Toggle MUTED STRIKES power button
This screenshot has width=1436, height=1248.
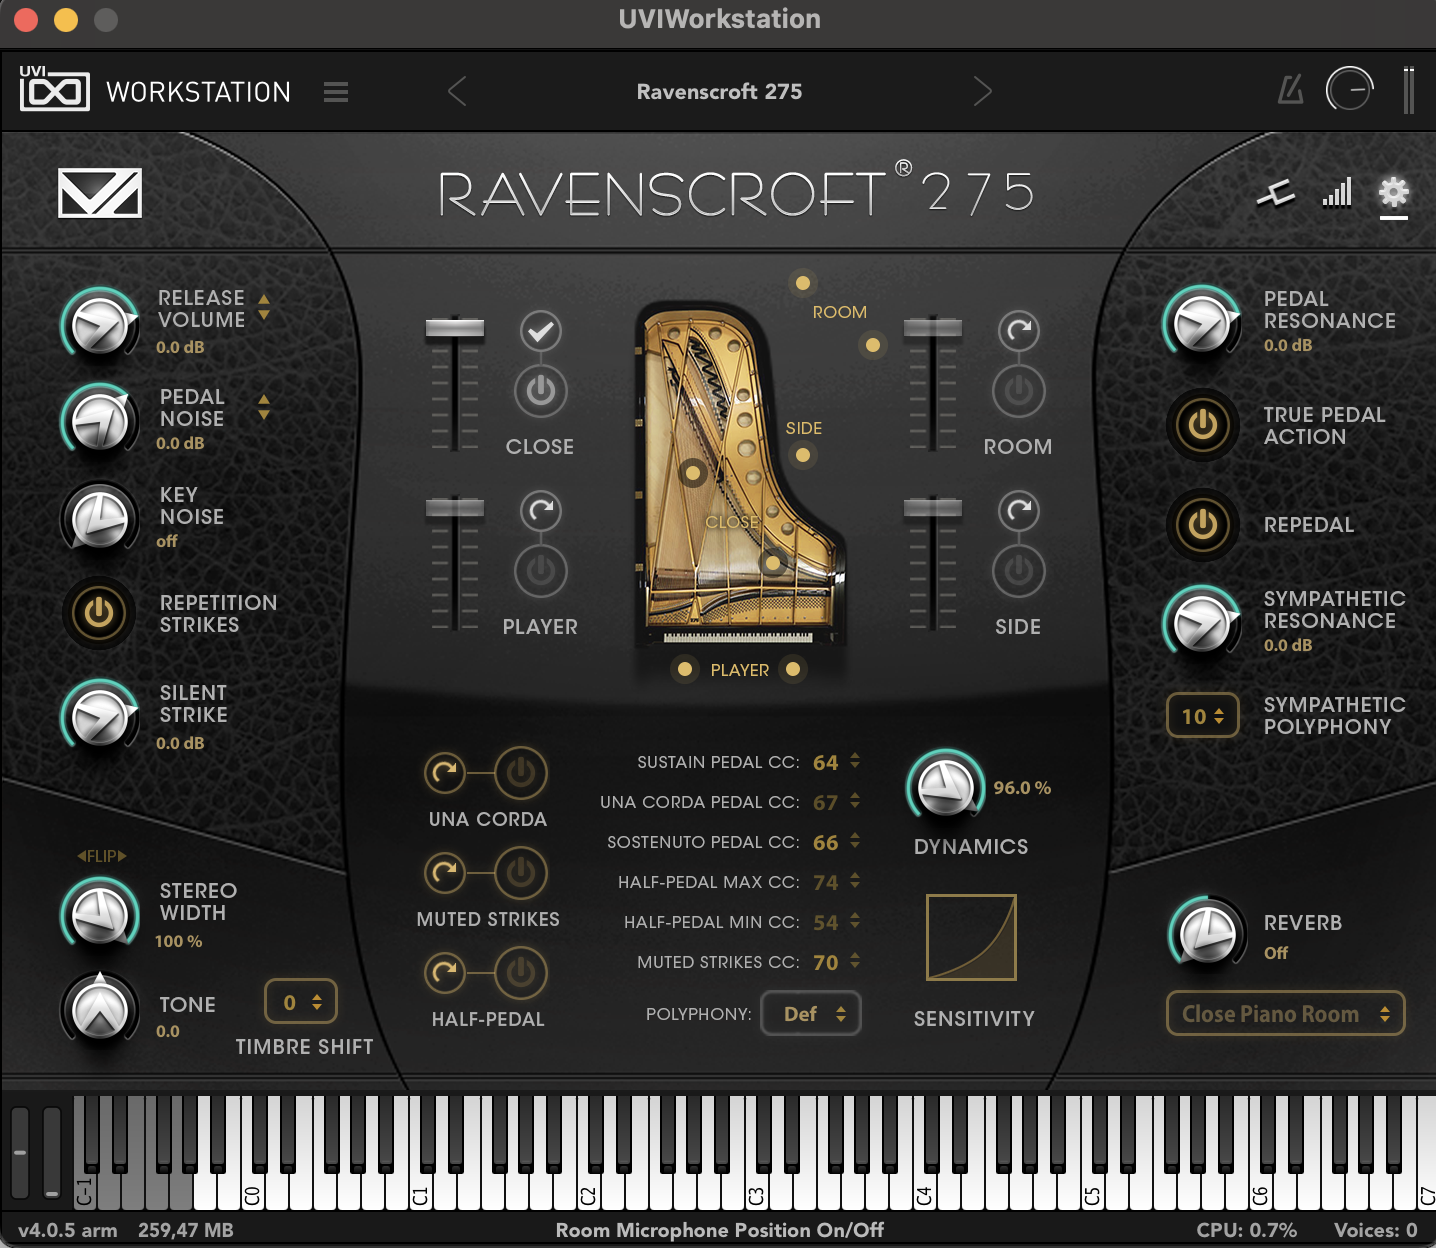(x=521, y=873)
